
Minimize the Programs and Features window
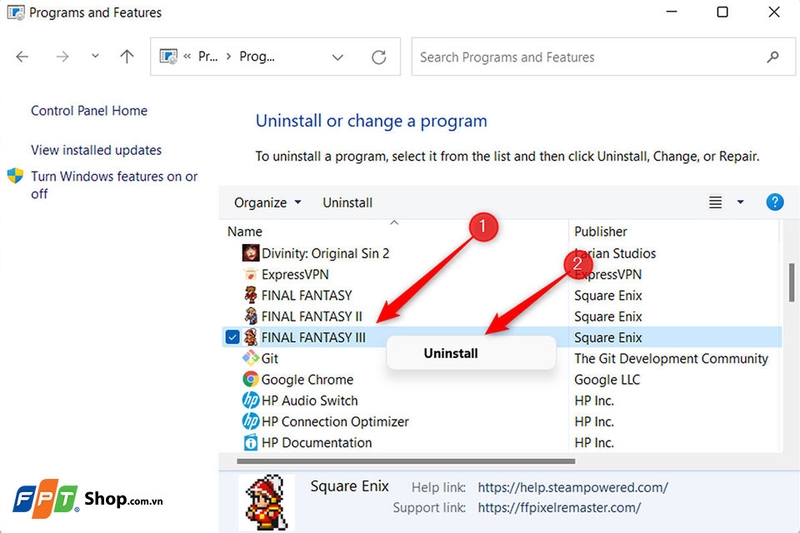tap(671, 11)
